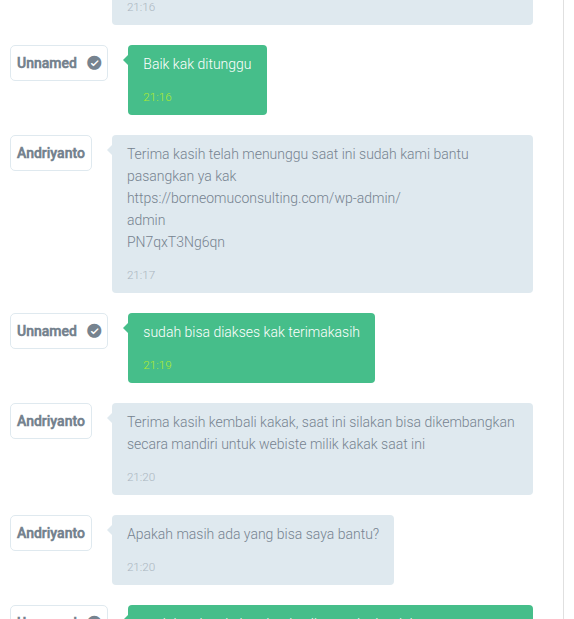Select Unnamed tag beside 'sudah bisa diakses' message

click(x=59, y=331)
